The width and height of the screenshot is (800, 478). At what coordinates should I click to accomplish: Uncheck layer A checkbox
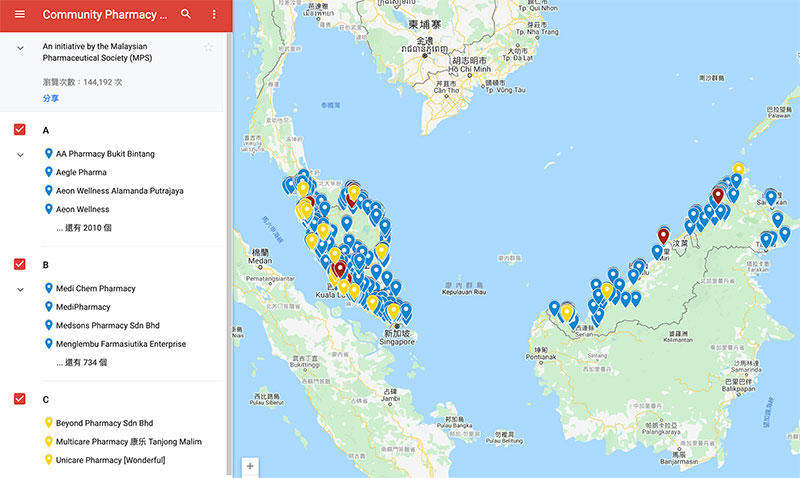pyautogui.click(x=19, y=130)
